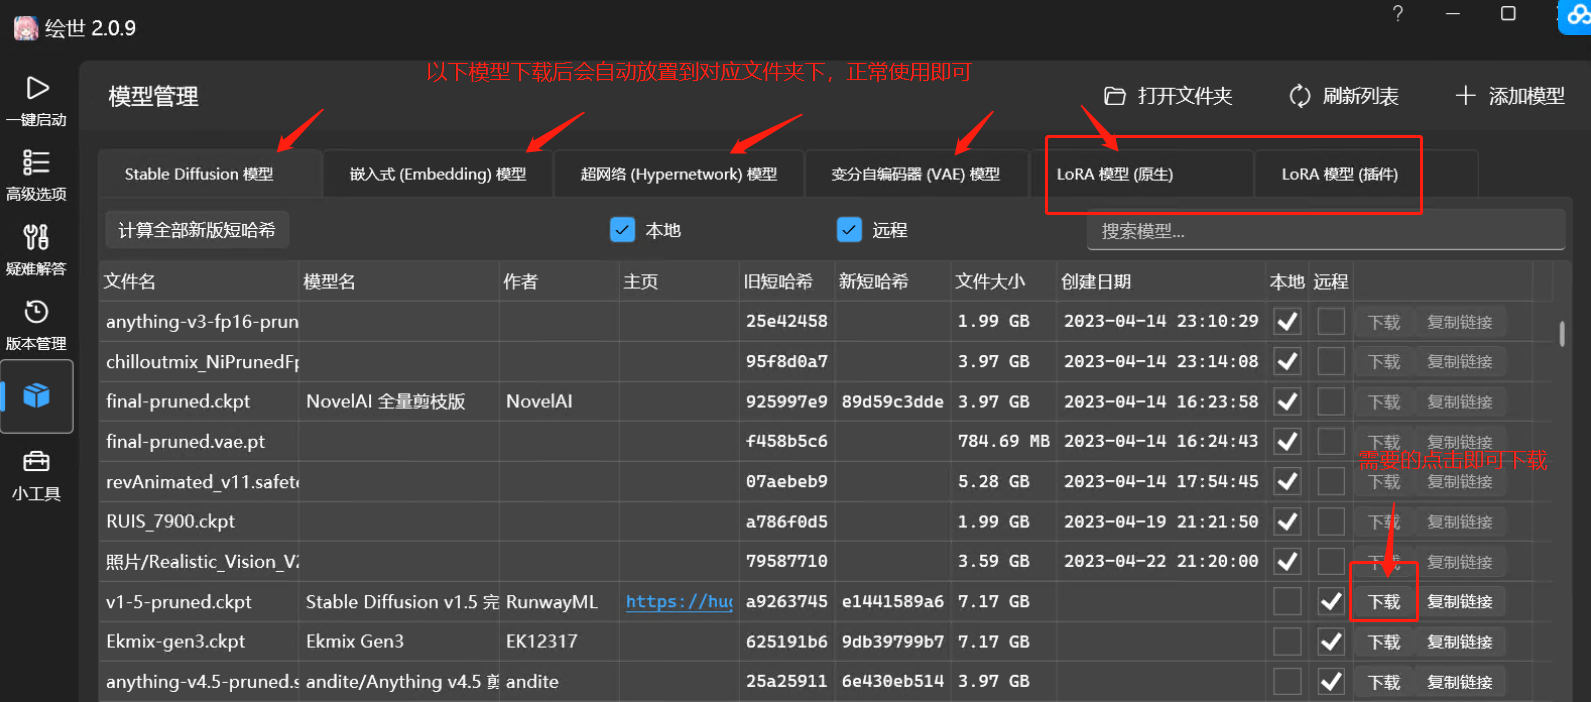Click 计算全部新版短哈希 button
The image size is (1591, 702).
(197, 230)
